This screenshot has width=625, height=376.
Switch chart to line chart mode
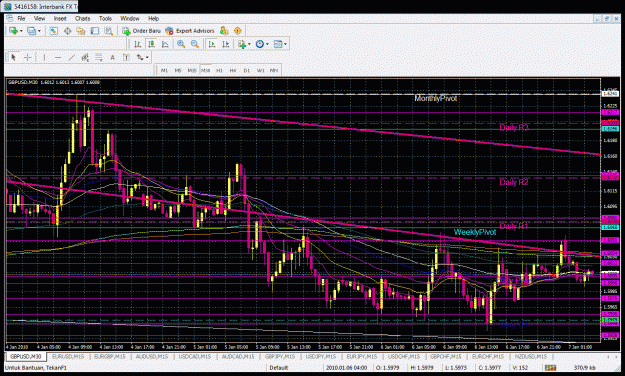165,44
